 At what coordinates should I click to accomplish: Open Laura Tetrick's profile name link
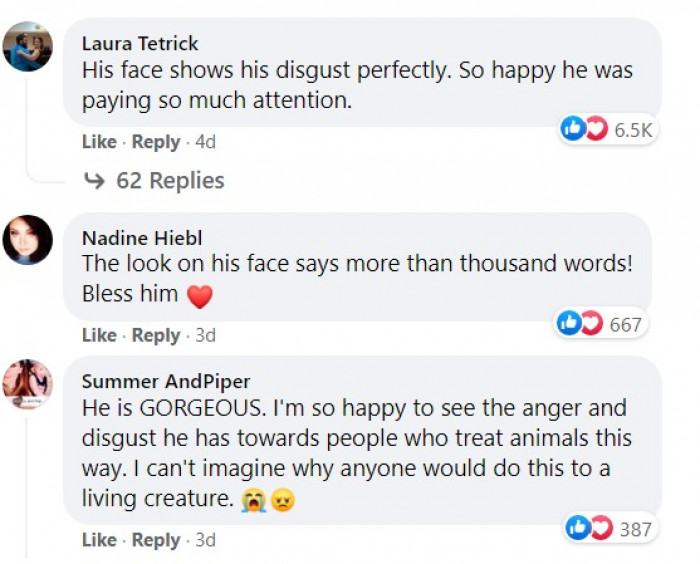click(x=140, y=43)
